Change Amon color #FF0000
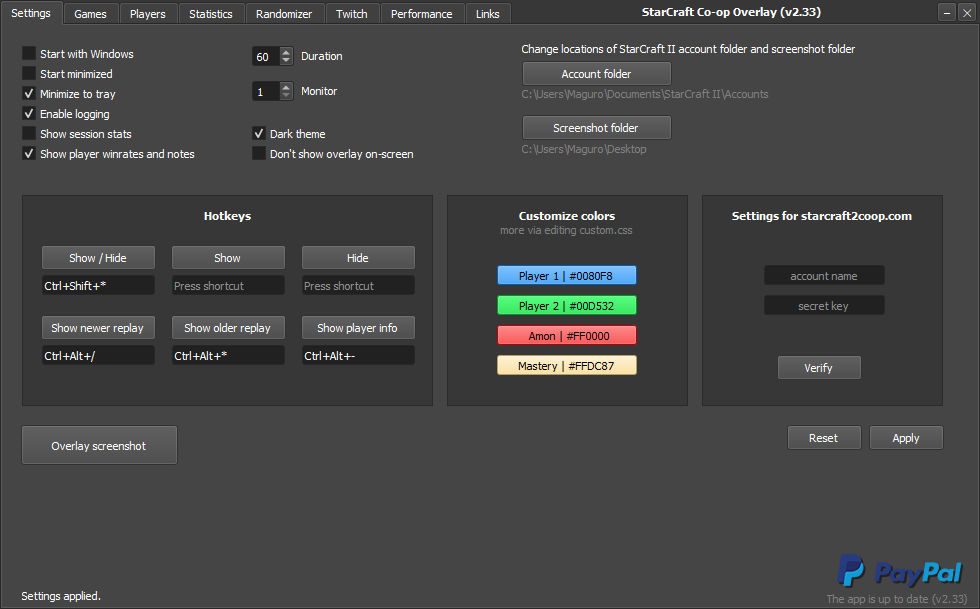The image size is (980, 609). pyautogui.click(x=566, y=335)
